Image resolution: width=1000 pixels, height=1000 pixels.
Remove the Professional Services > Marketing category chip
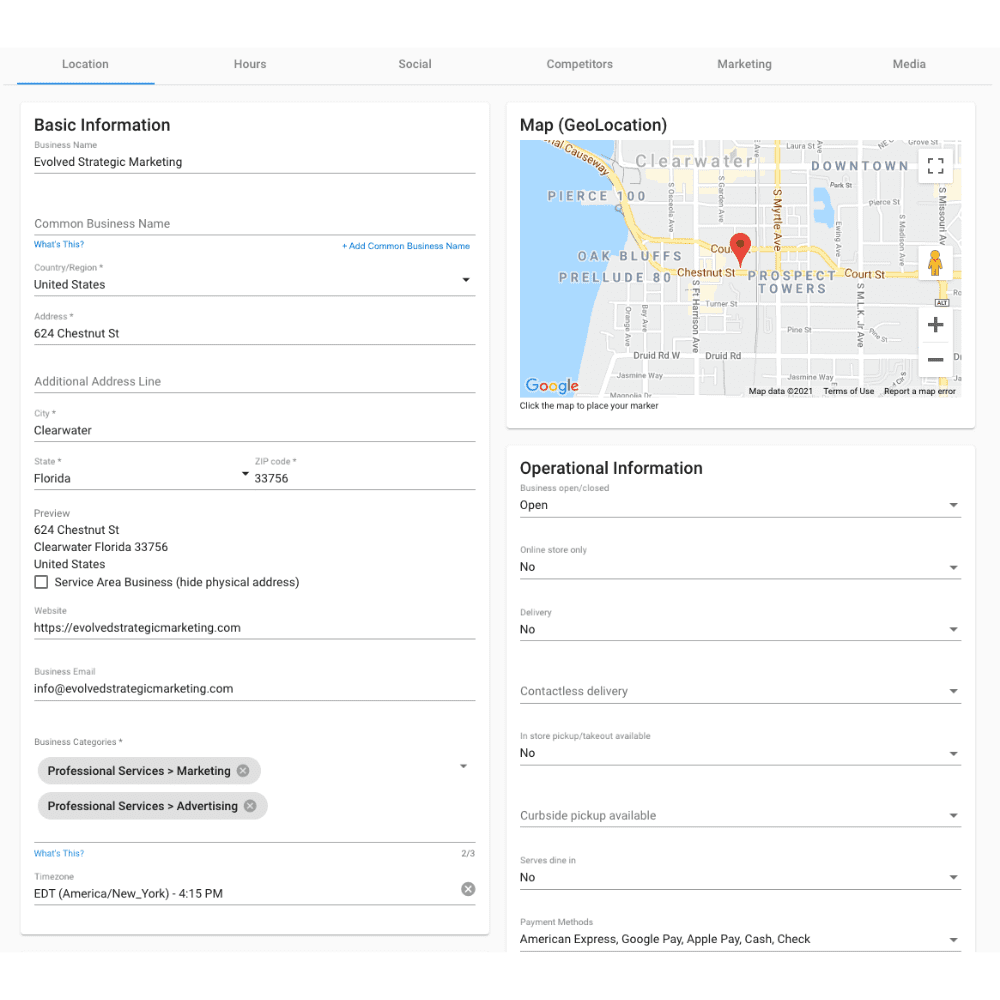click(242, 770)
